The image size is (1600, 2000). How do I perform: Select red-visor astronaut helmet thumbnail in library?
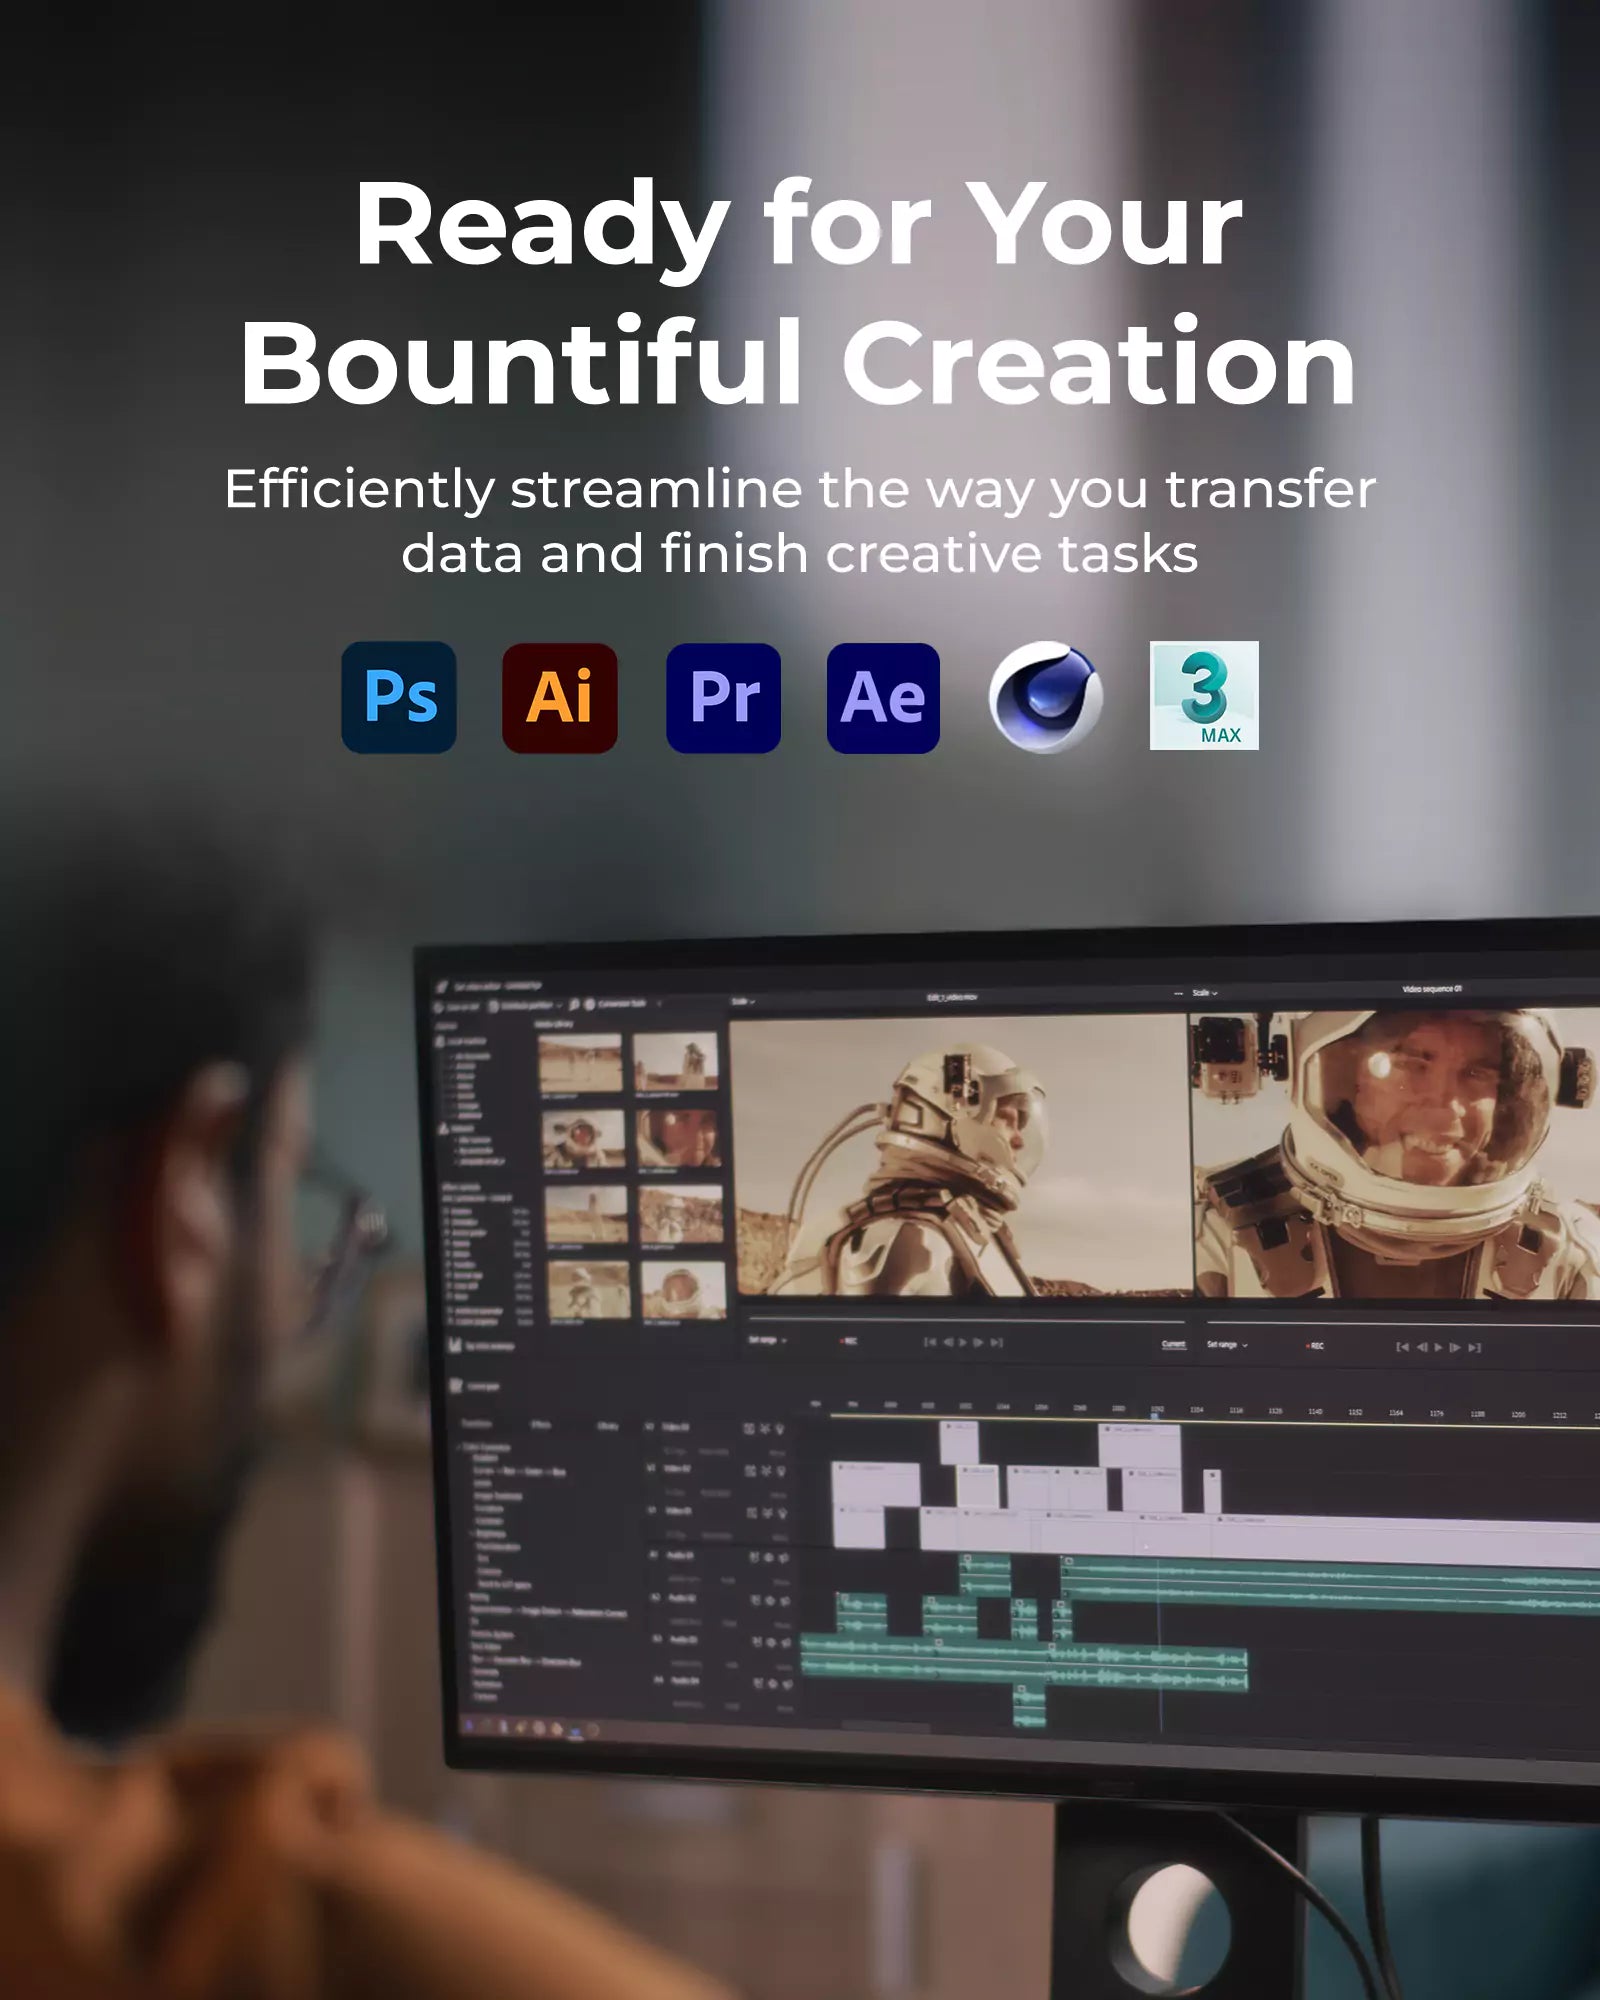[x=583, y=1140]
